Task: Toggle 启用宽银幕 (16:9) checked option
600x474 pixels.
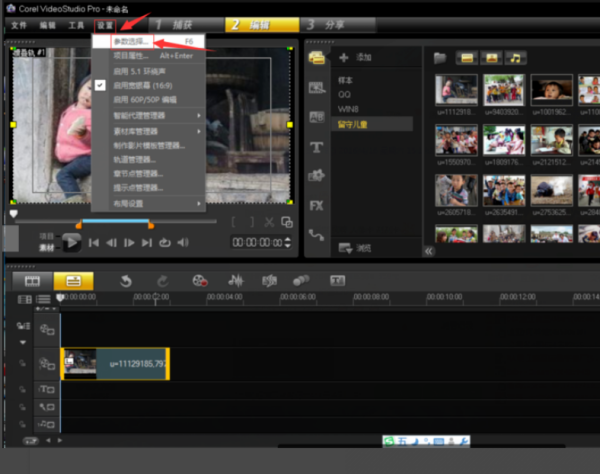Action: pyautogui.click(x=150, y=86)
